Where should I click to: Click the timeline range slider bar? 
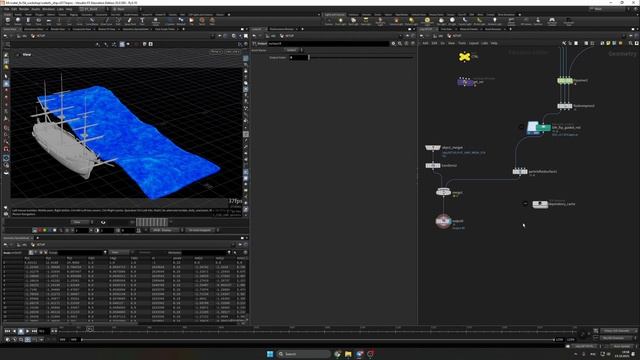[318, 340]
